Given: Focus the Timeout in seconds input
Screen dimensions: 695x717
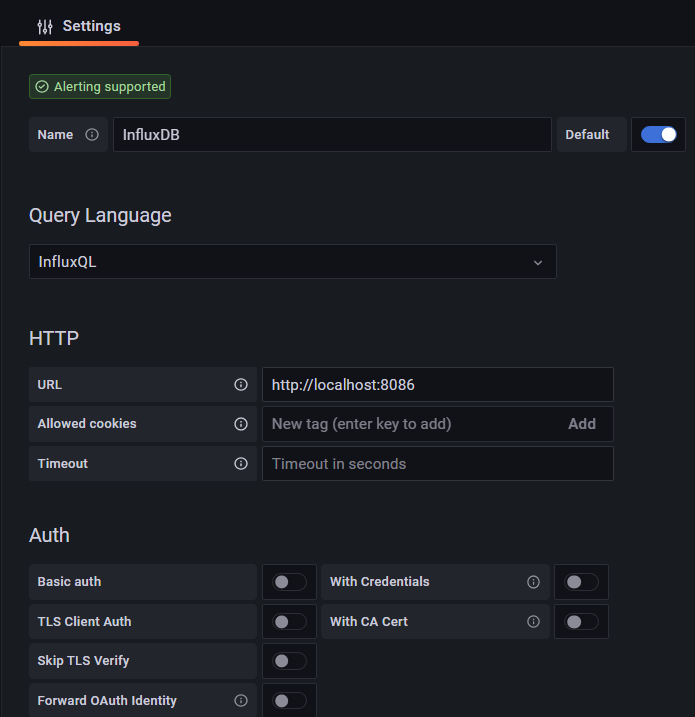Looking at the screenshot, I should coord(438,464).
